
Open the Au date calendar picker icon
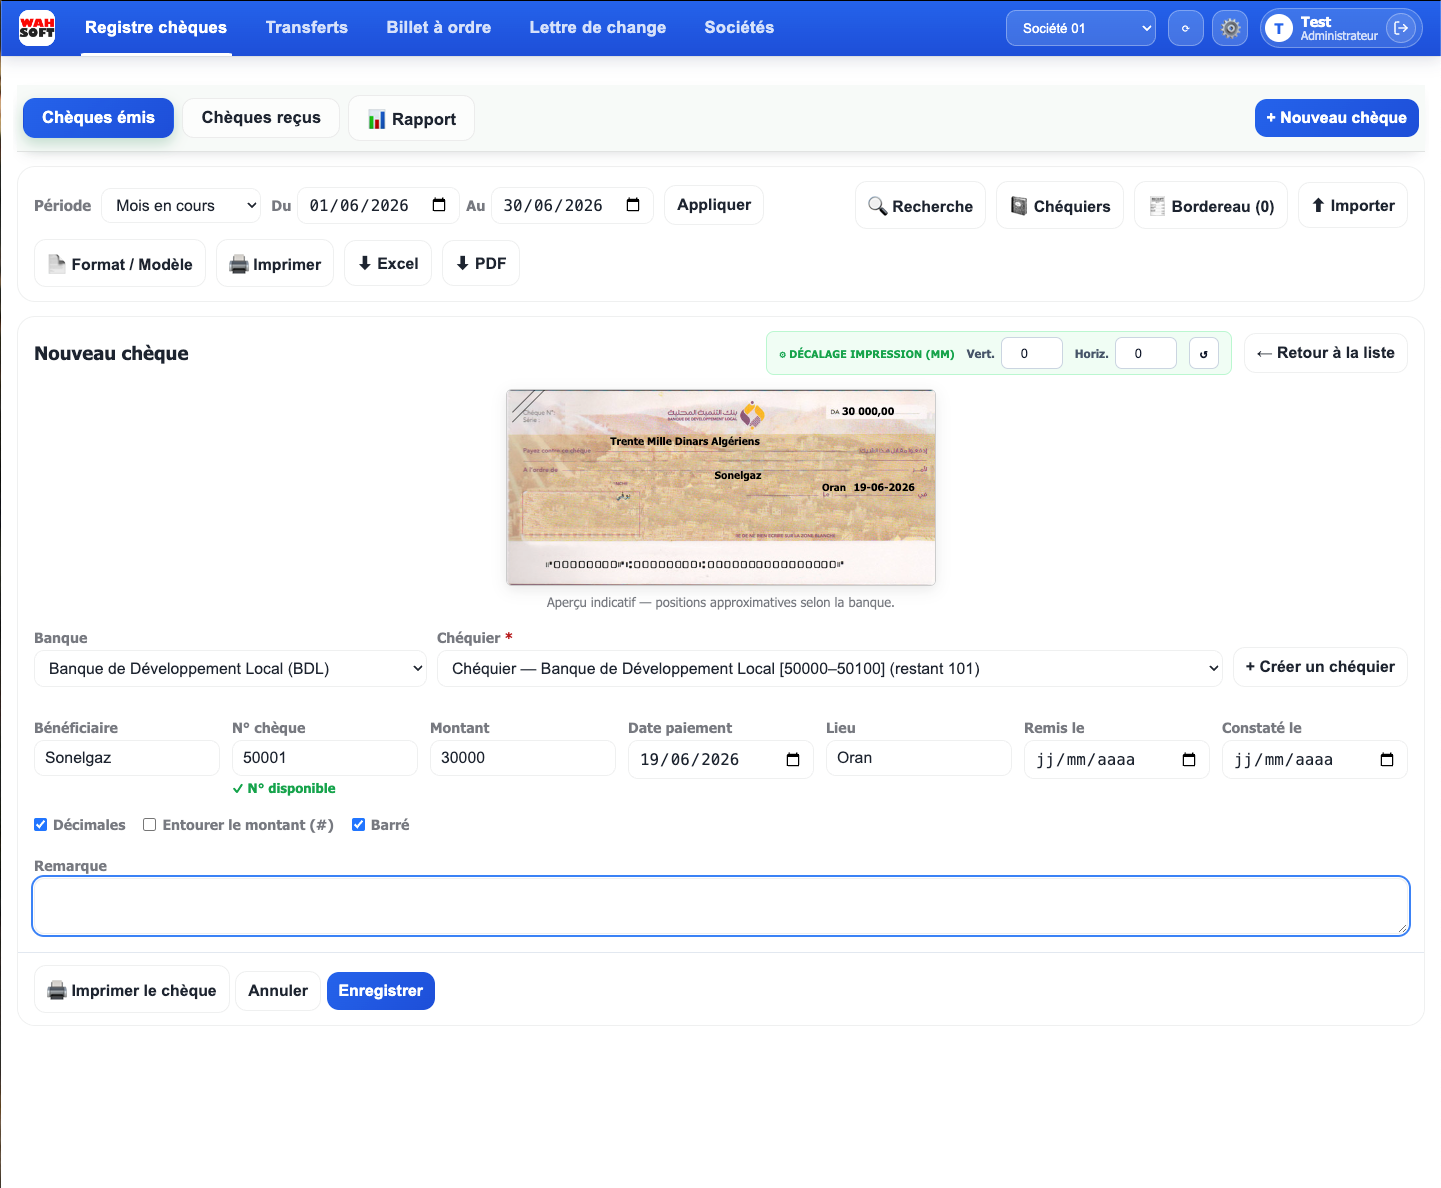pyautogui.click(x=633, y=205)
